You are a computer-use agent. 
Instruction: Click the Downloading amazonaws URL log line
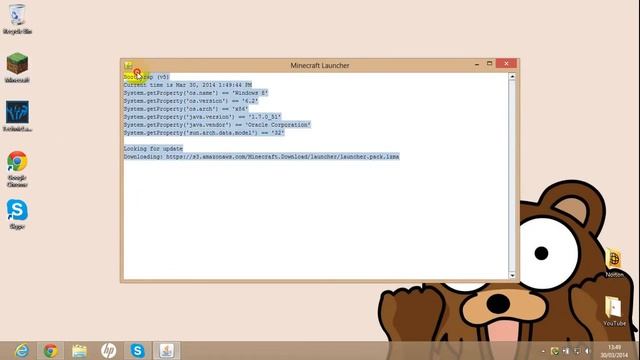(x=261, y=157)
